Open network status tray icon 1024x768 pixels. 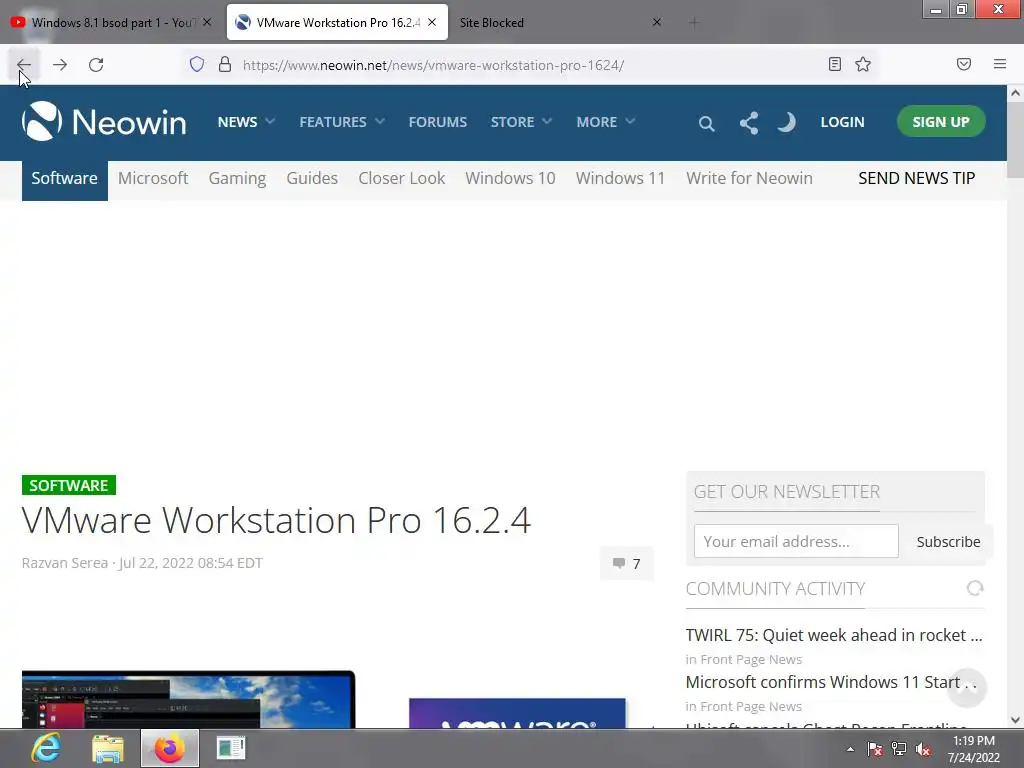[899, 749]
